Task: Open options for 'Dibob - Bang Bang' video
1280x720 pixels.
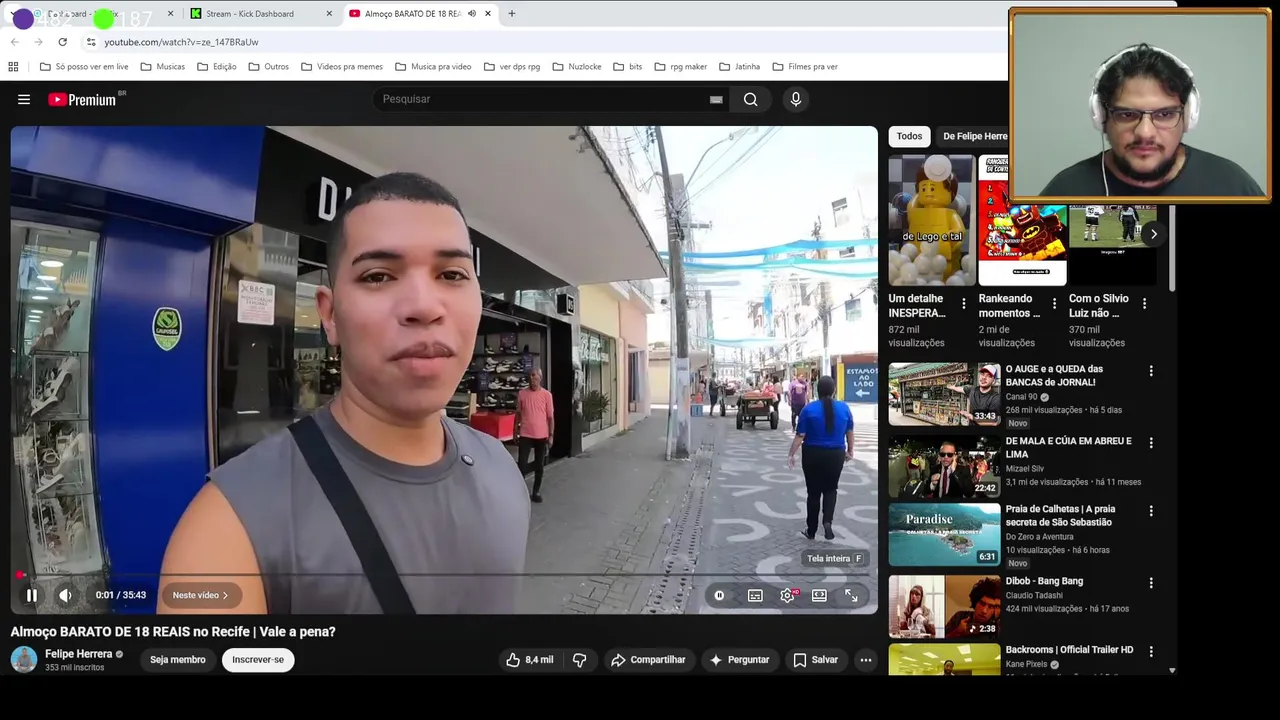Action: click(x=1151, y=583)
